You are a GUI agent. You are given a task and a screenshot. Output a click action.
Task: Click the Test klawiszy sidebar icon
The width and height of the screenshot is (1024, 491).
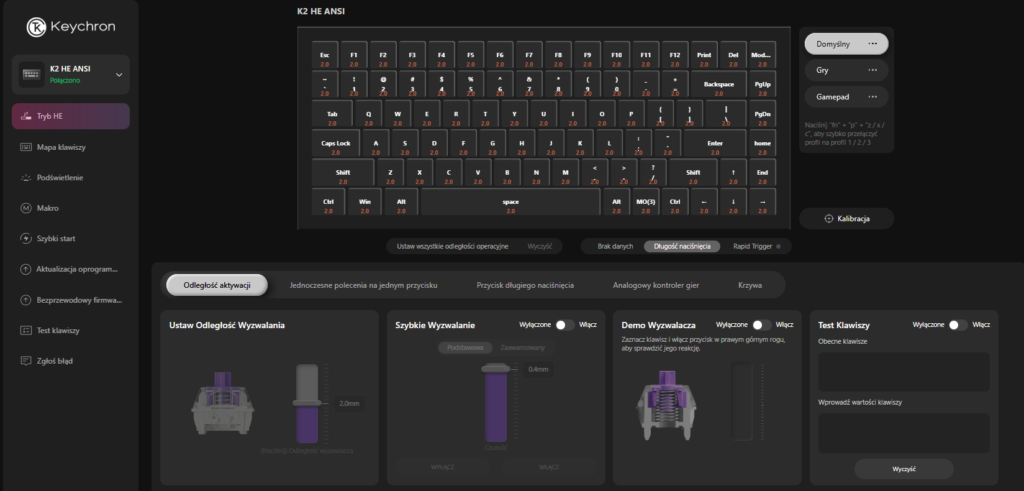click(25, 330)
